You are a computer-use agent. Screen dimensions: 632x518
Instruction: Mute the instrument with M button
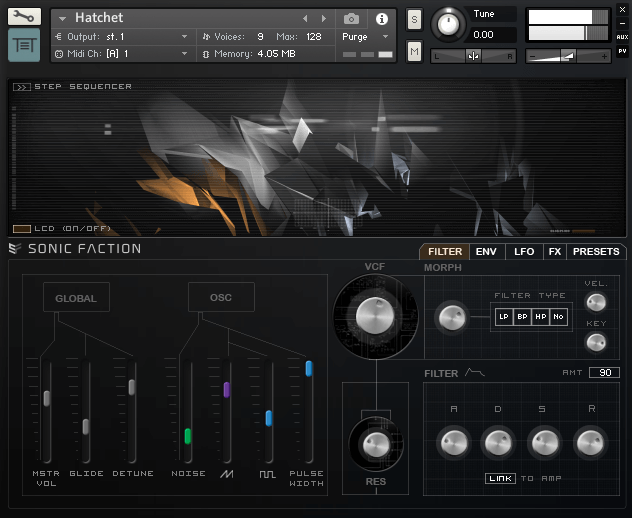(x=414, y=51)
